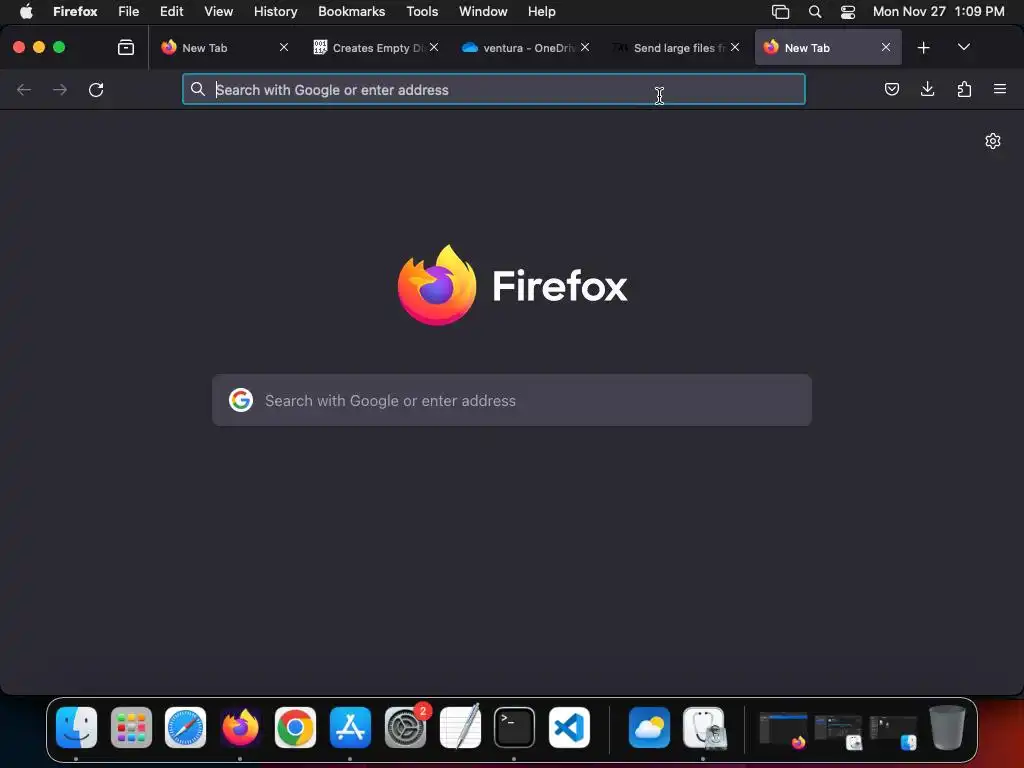Focus the URL address bar
Viewport: 1024px width, 768px height.
point(494,89)
